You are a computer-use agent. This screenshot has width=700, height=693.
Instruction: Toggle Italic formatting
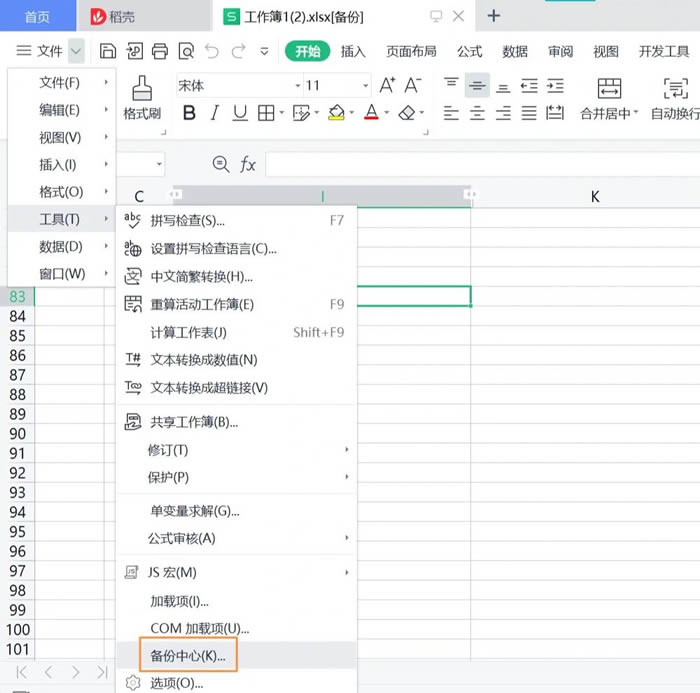tap(215, 113)
